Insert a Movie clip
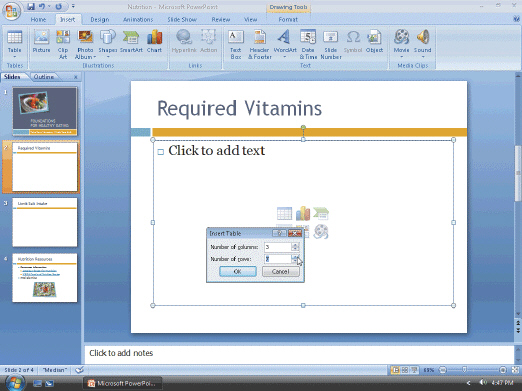 coord(401,43)
